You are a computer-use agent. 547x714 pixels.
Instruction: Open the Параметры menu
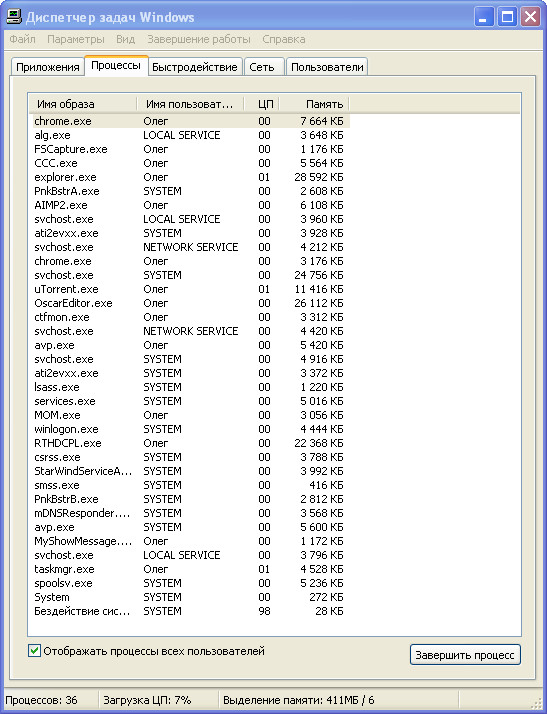[76, 39]
